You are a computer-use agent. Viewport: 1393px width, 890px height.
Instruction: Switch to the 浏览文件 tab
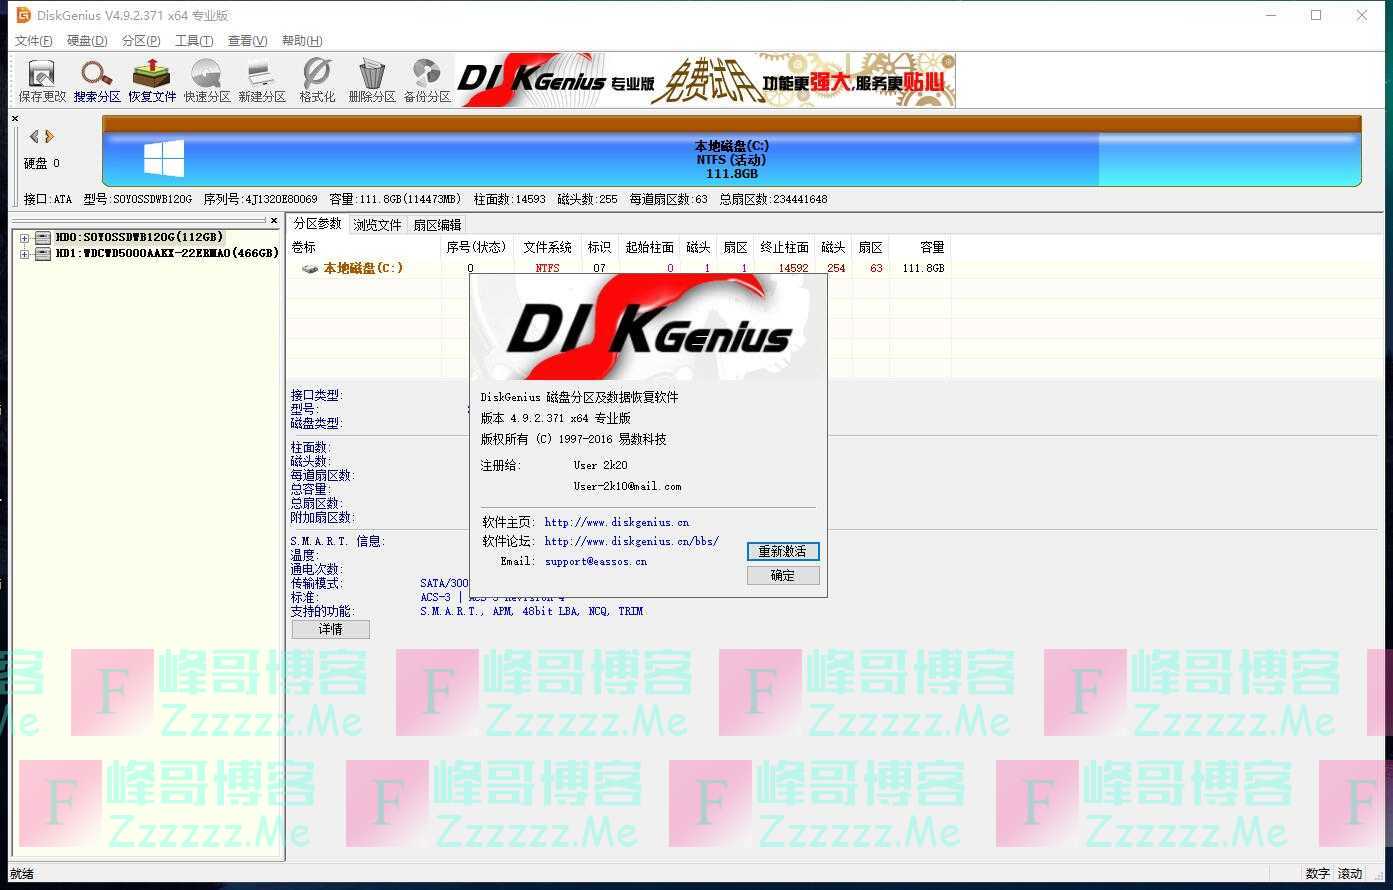click(x=377, y=225)
